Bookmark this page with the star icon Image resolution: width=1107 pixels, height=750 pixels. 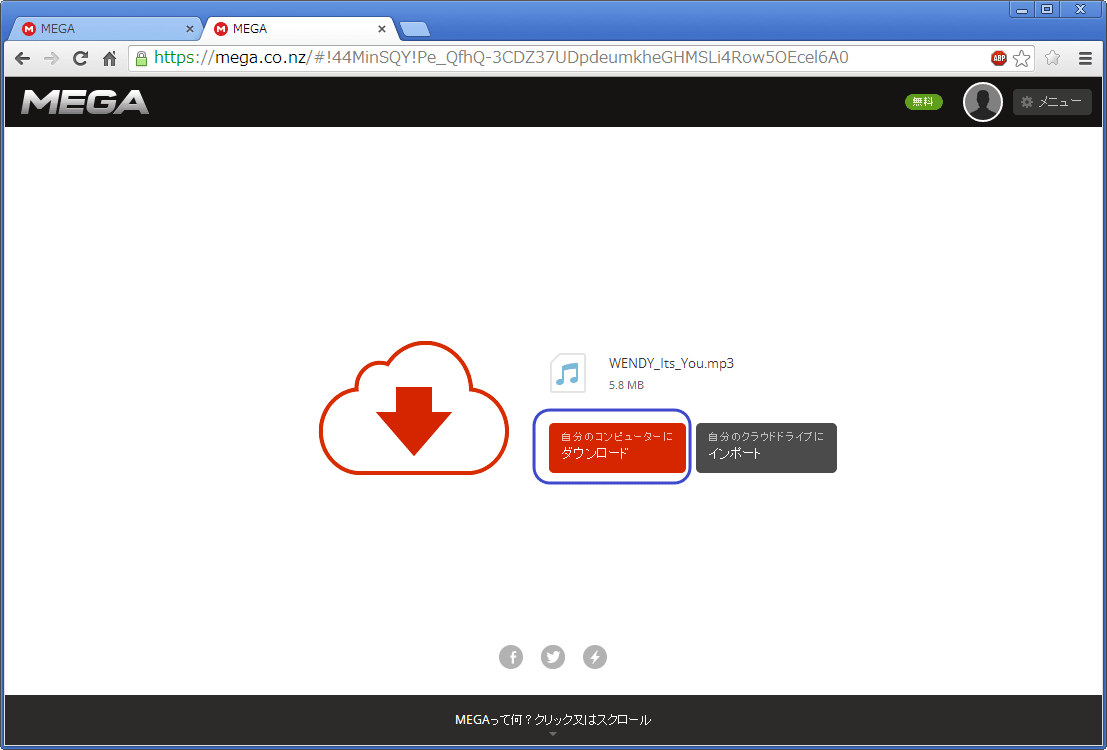click(1021, 58)
